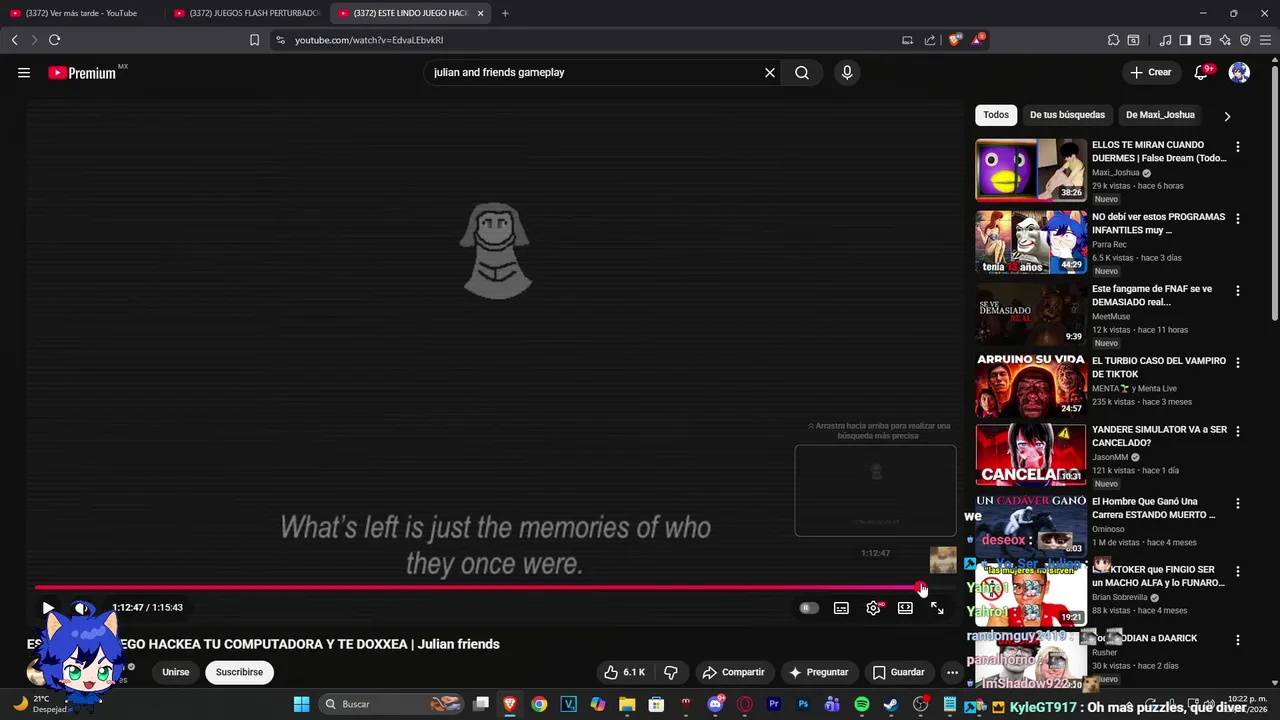This screenshot has height=720, width=1280.
Task: Play the paused video
Action: pyautogui.click(x=48, y=607)
